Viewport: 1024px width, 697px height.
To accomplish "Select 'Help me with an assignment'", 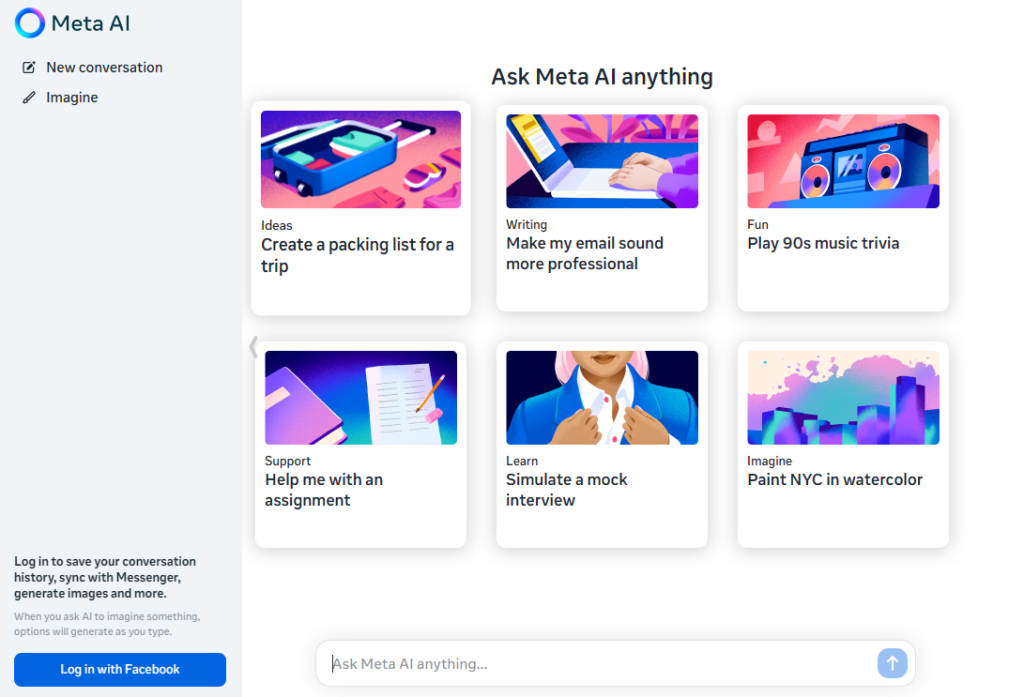I will point(324,490).
